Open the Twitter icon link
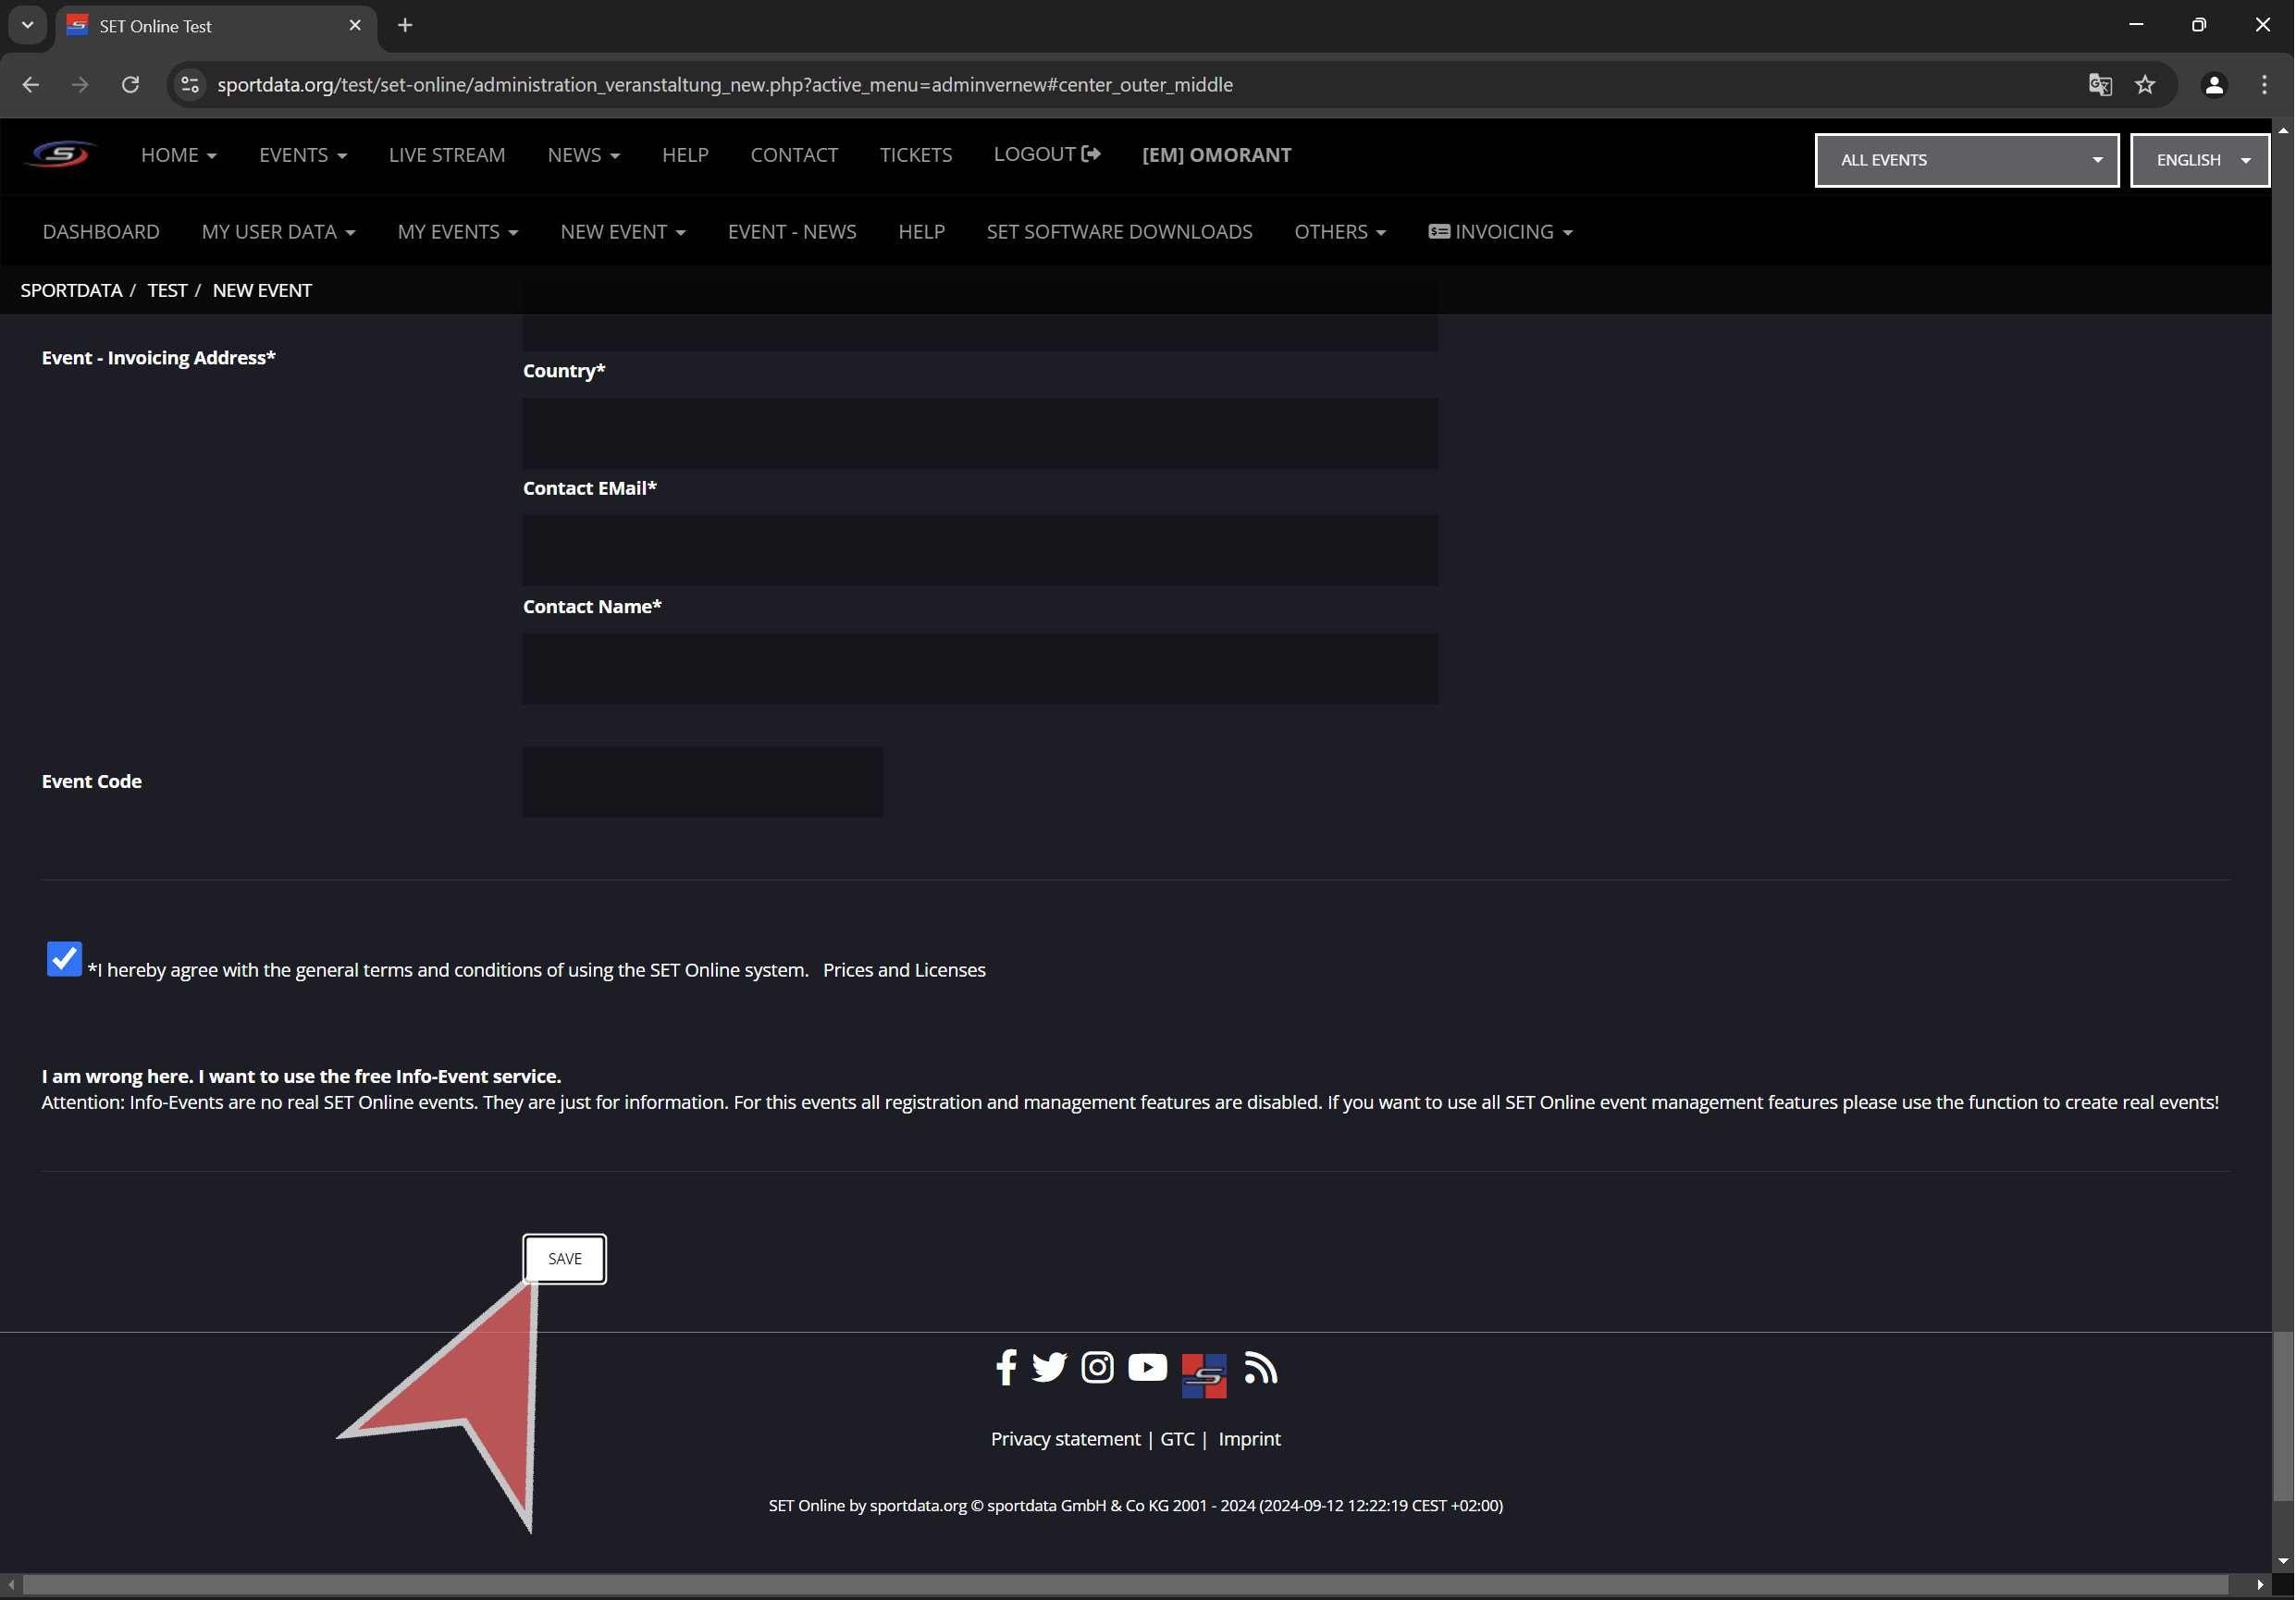This screenshot has height=1600, width=2296. point(1049,1367)
